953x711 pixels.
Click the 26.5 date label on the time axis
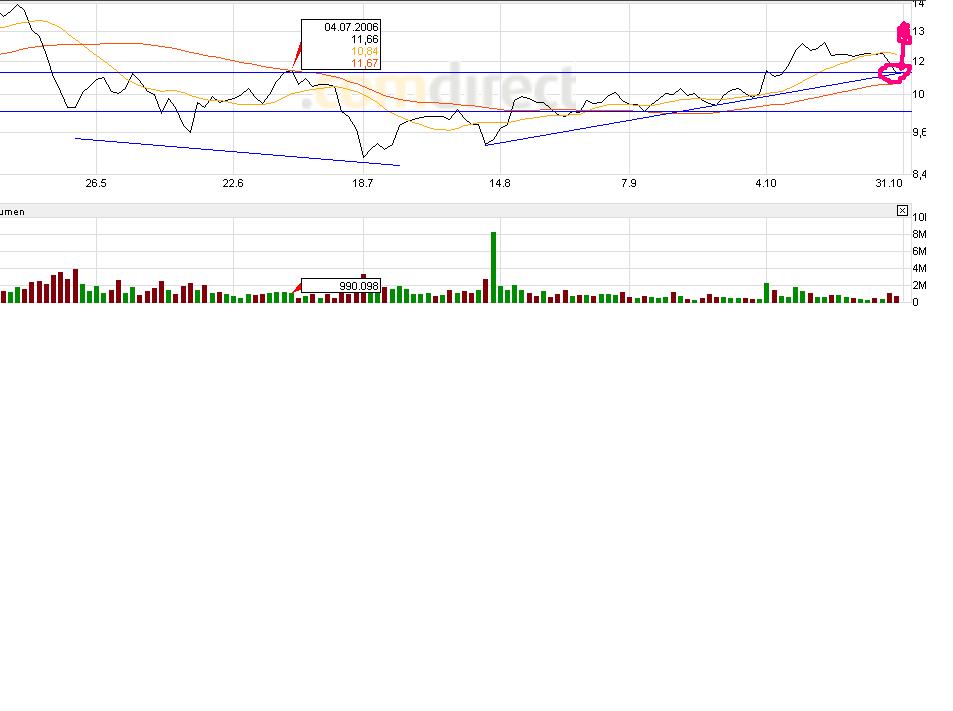[96, 183]
